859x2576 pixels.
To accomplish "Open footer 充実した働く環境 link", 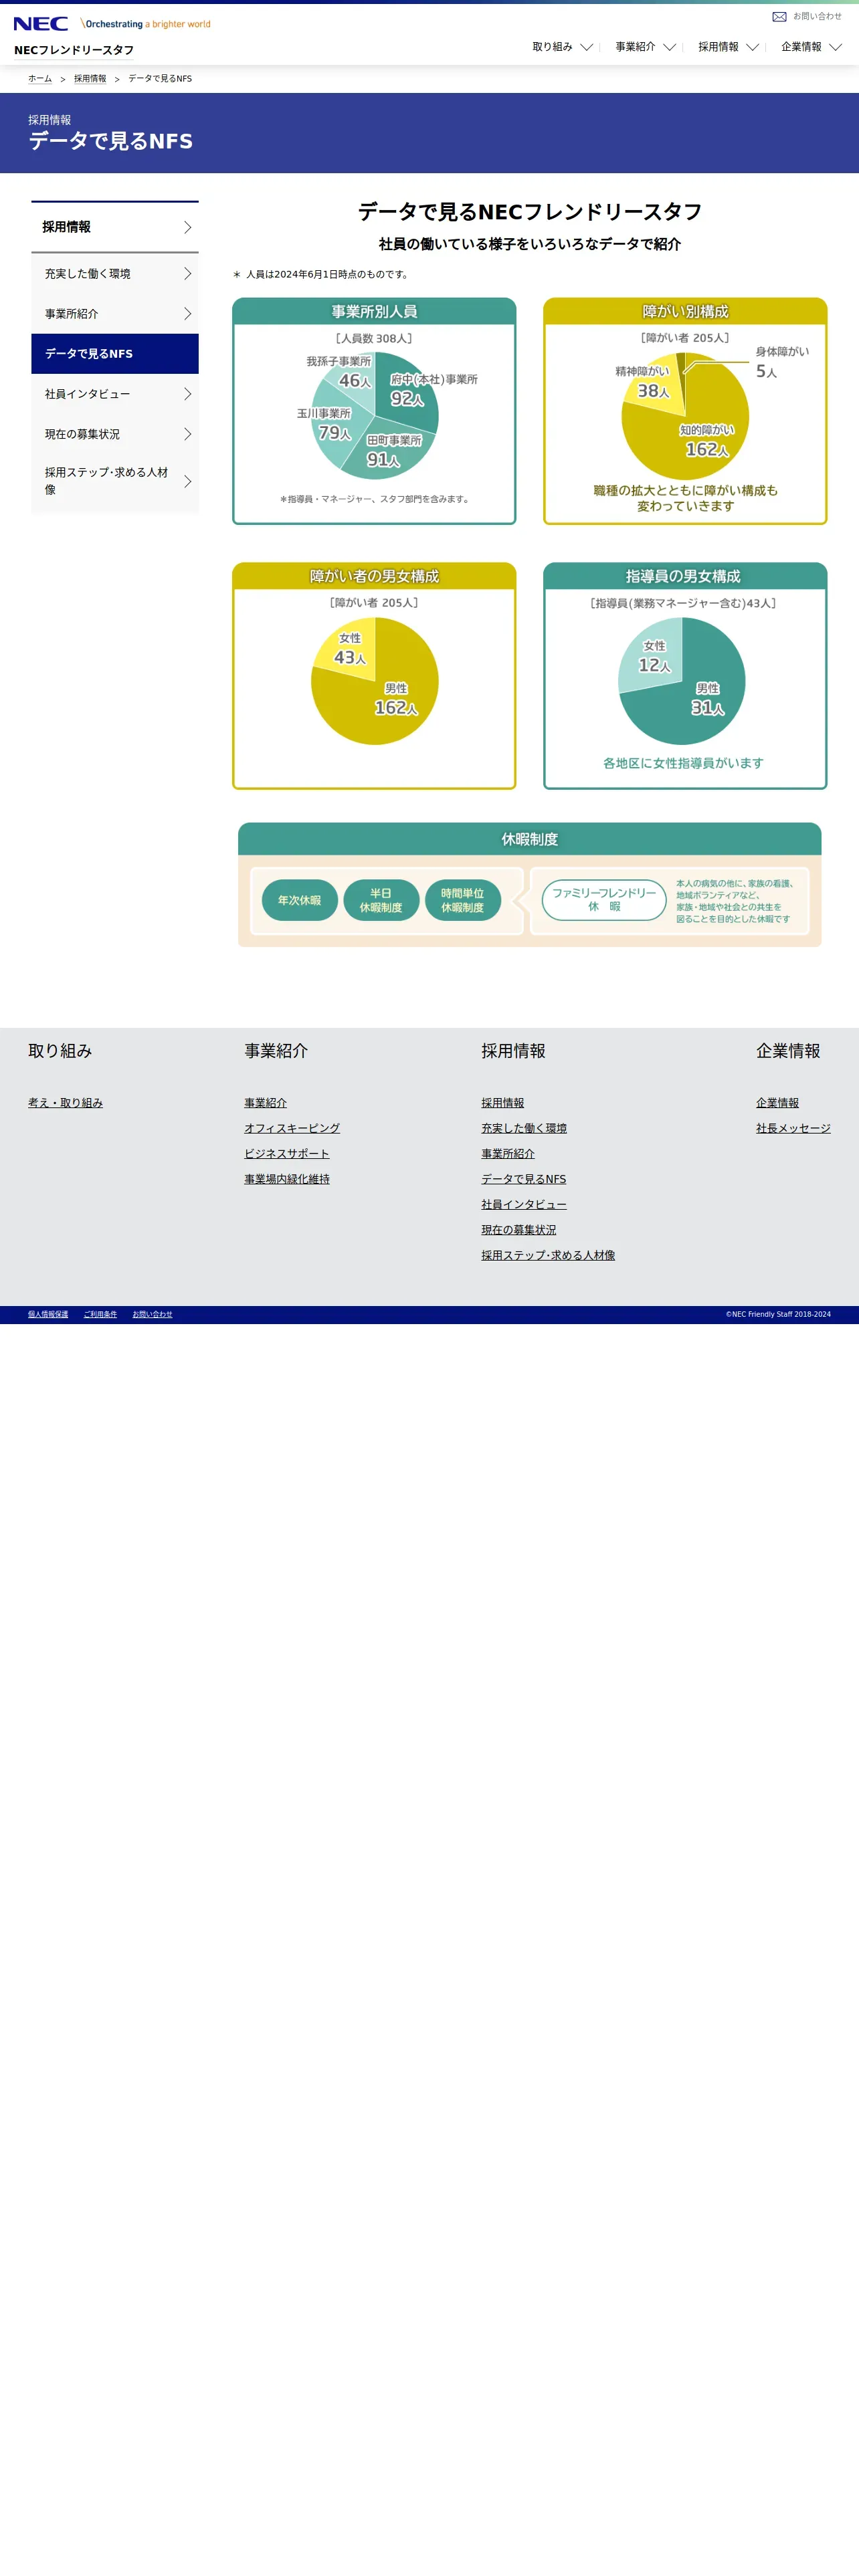I will coord(524,1128).
